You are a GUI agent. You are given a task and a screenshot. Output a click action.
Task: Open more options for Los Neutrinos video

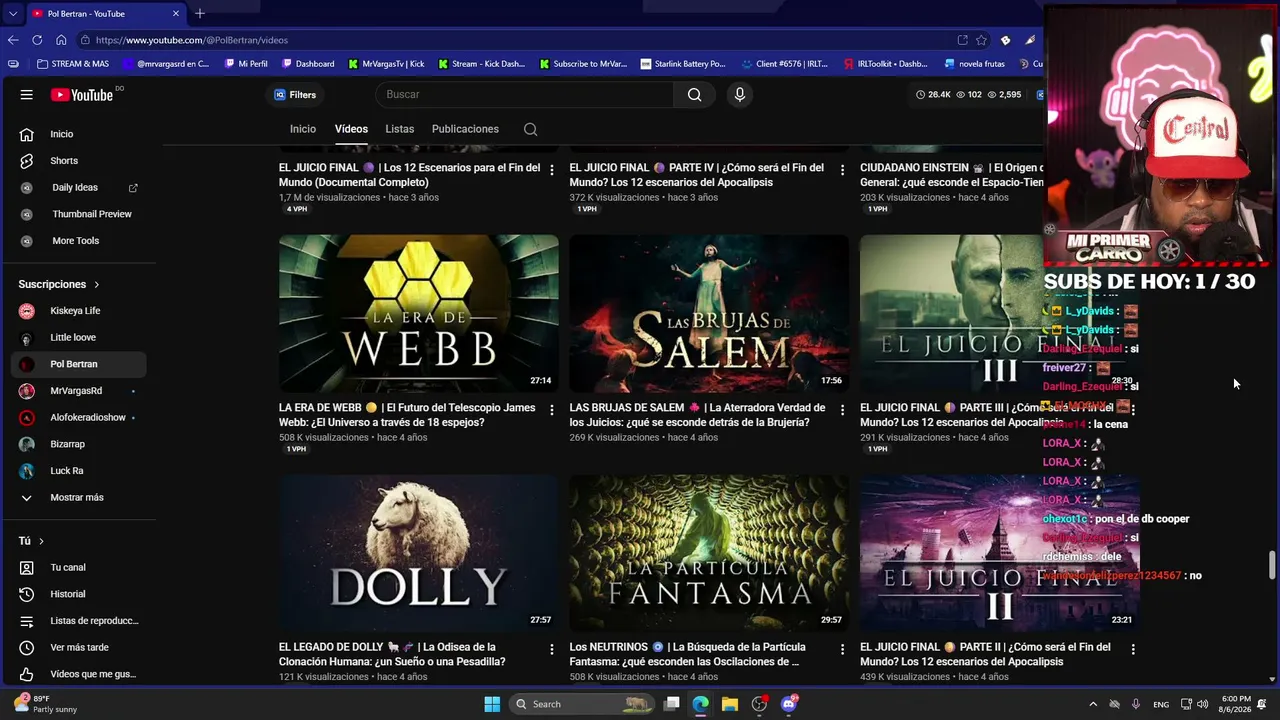point(842,649)
